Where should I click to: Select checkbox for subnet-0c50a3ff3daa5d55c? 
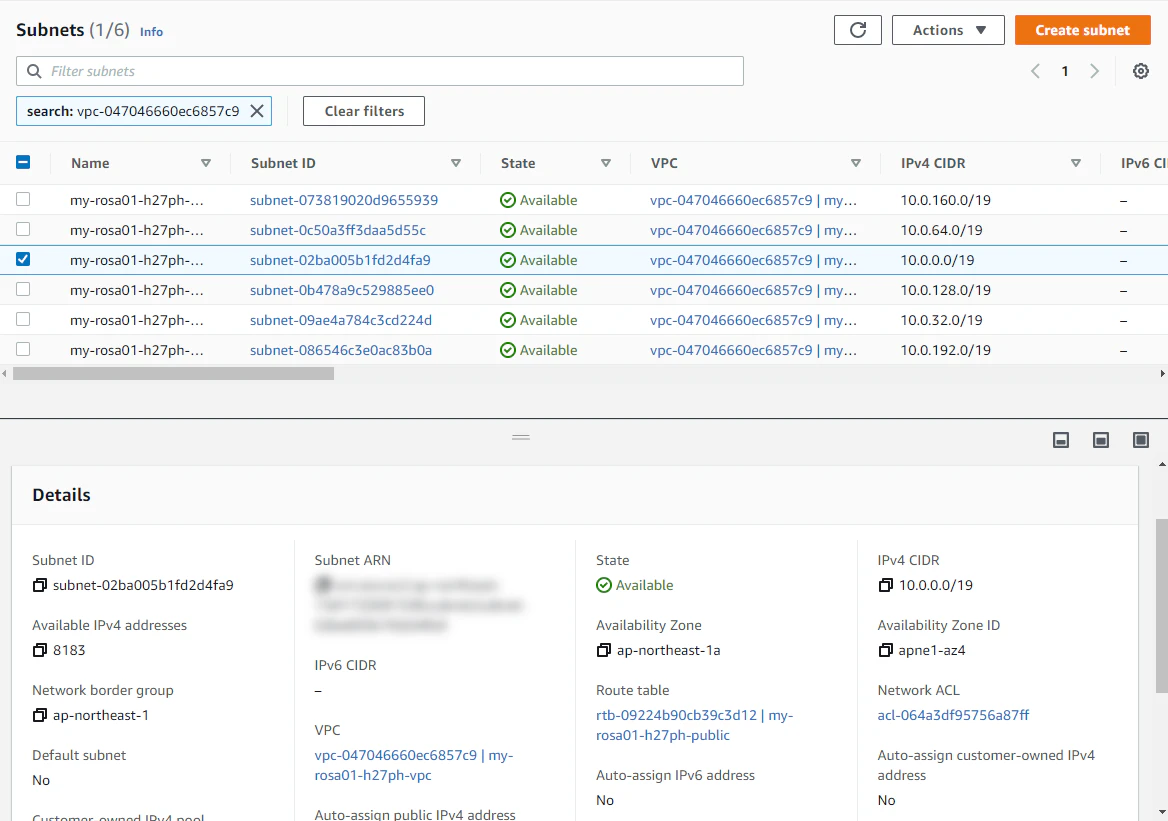click(23, 229)
